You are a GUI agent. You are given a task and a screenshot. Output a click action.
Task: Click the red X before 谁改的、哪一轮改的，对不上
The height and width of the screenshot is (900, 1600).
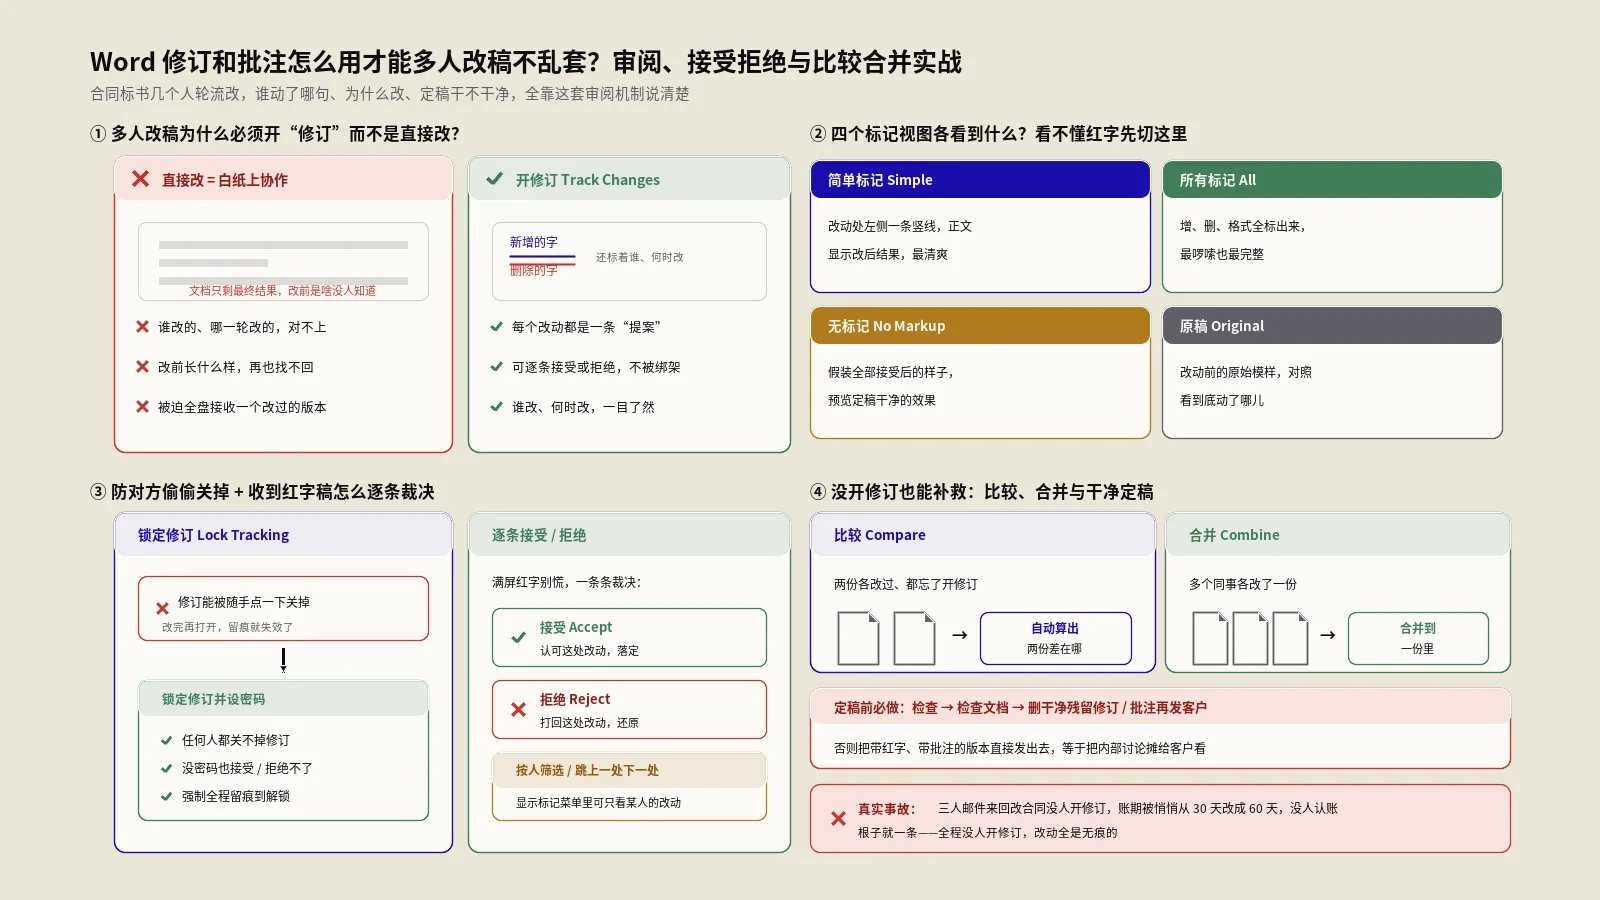click(142, 327)
